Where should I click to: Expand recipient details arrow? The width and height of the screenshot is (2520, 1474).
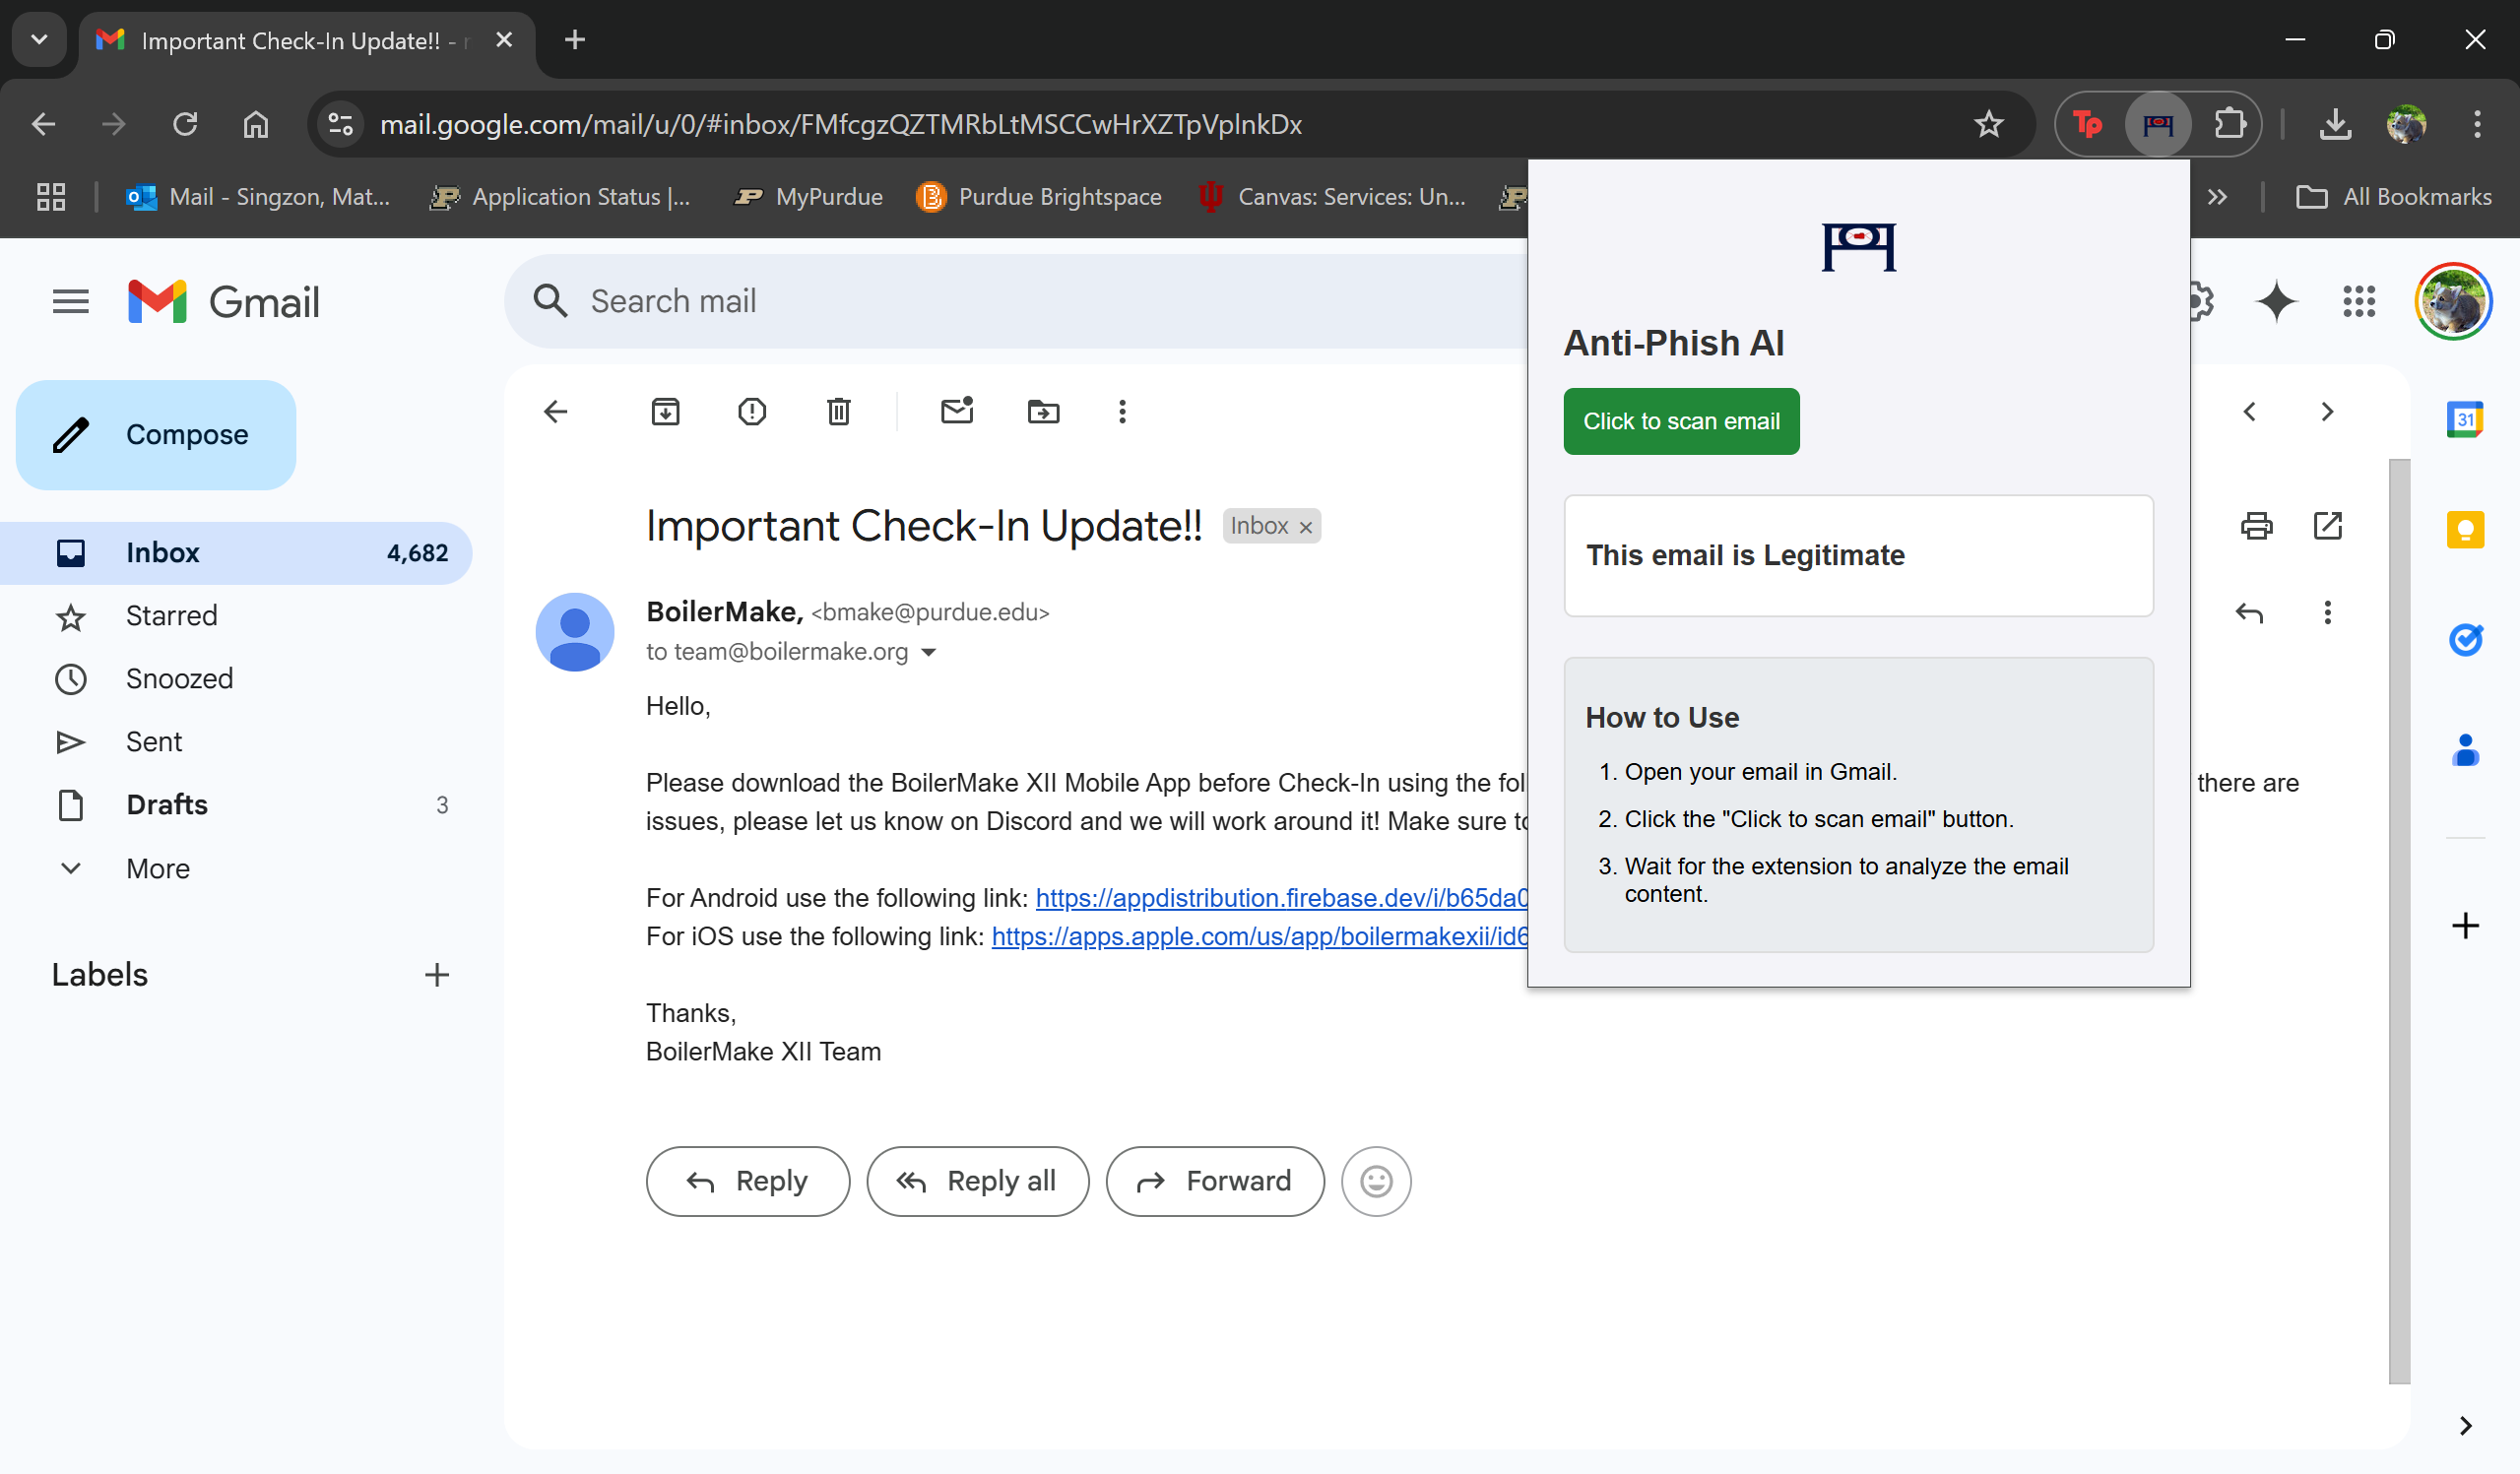928,653
